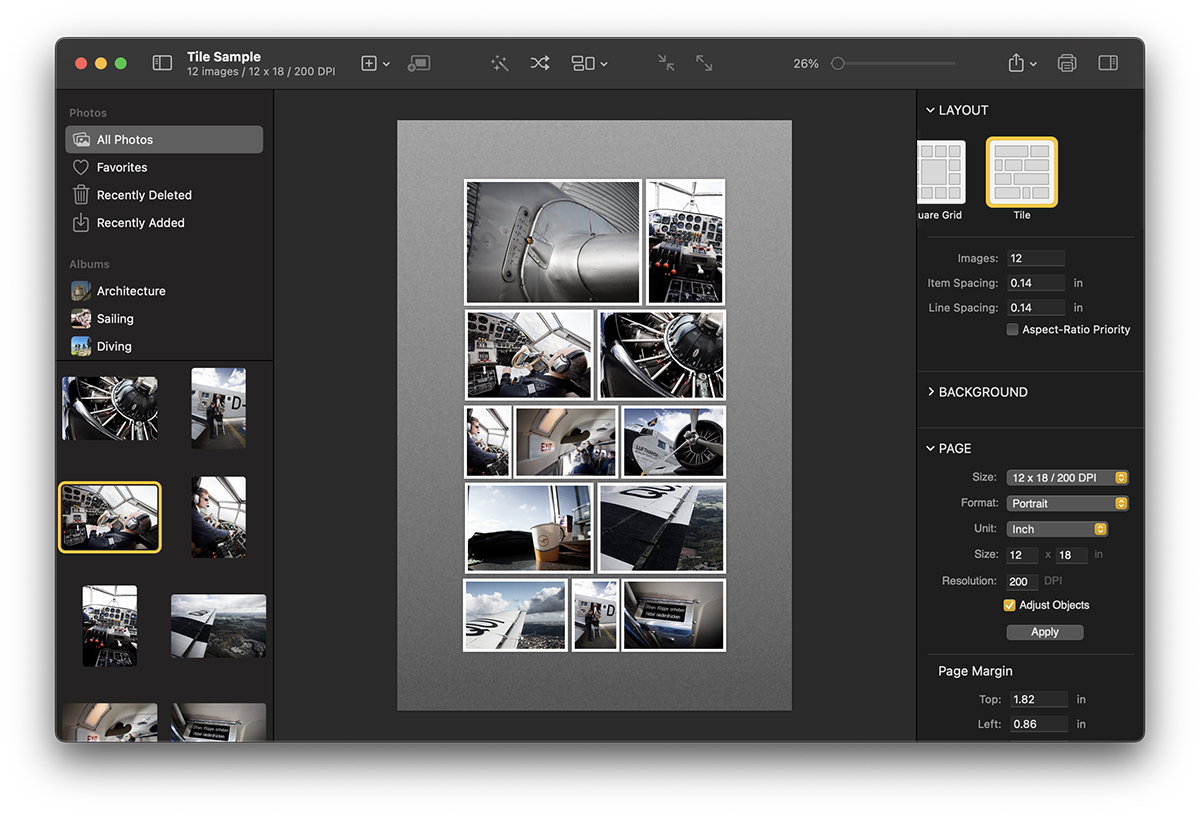Click the shrink arrows icon

point(666,63)
